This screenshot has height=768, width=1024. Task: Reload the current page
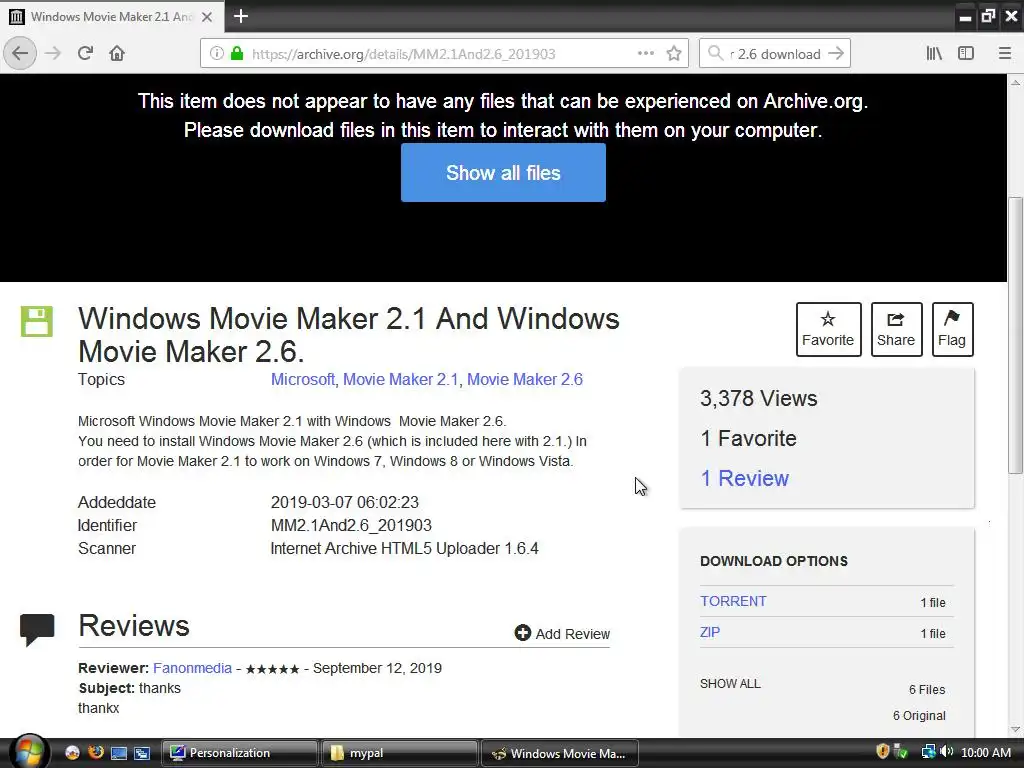[x=85, y=54]
